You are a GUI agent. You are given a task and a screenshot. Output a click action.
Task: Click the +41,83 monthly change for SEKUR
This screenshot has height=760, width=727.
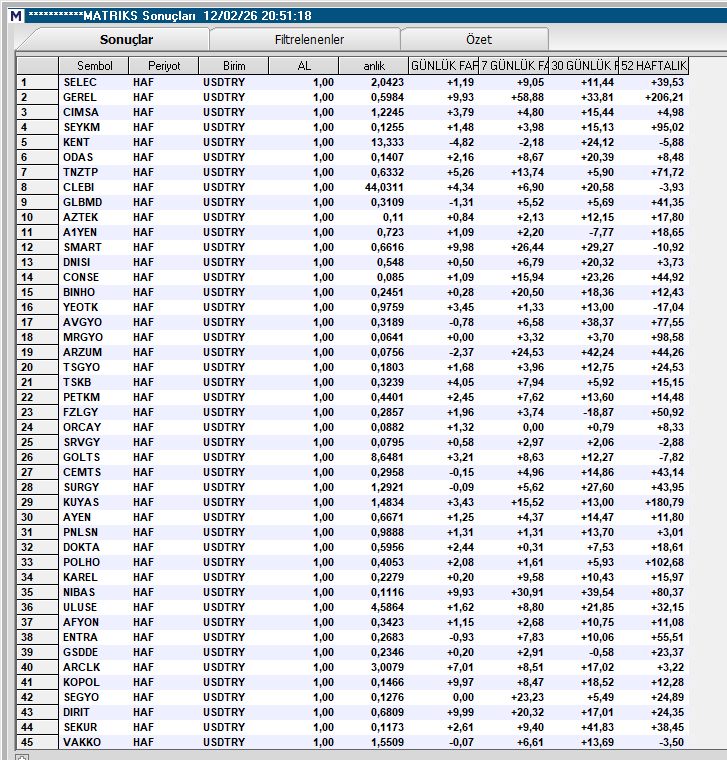(597, 728)
